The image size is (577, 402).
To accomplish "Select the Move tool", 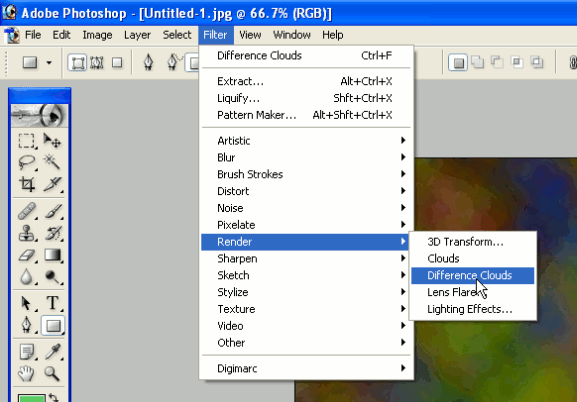I will click(52, 141).
